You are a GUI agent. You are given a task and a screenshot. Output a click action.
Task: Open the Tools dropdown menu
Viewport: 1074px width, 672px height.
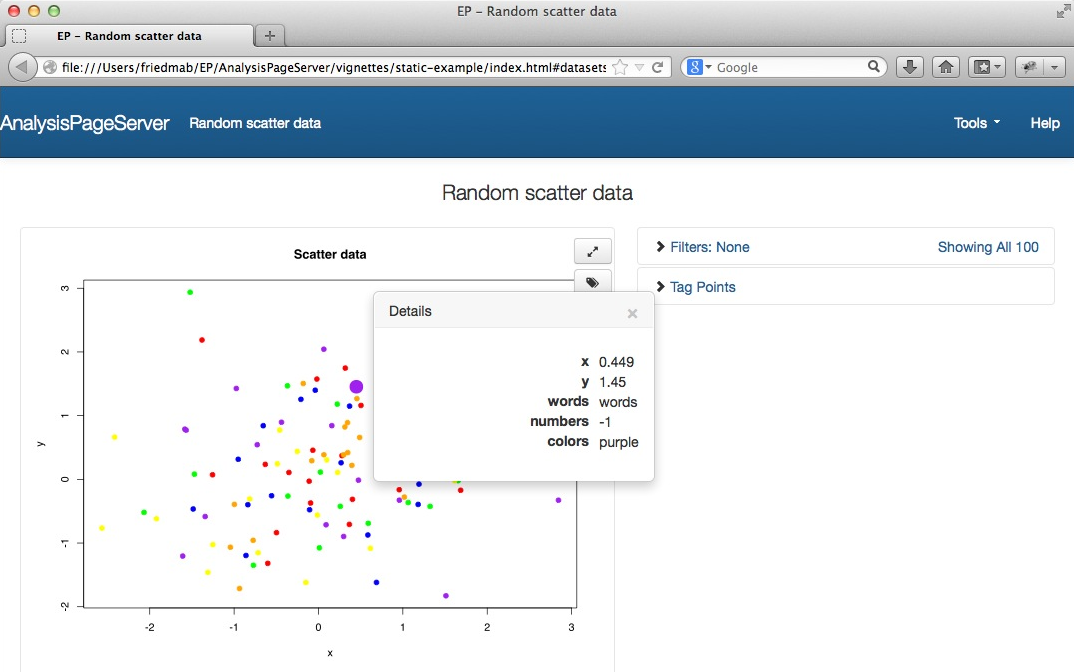pyautogui.click(x=976, y=123)
